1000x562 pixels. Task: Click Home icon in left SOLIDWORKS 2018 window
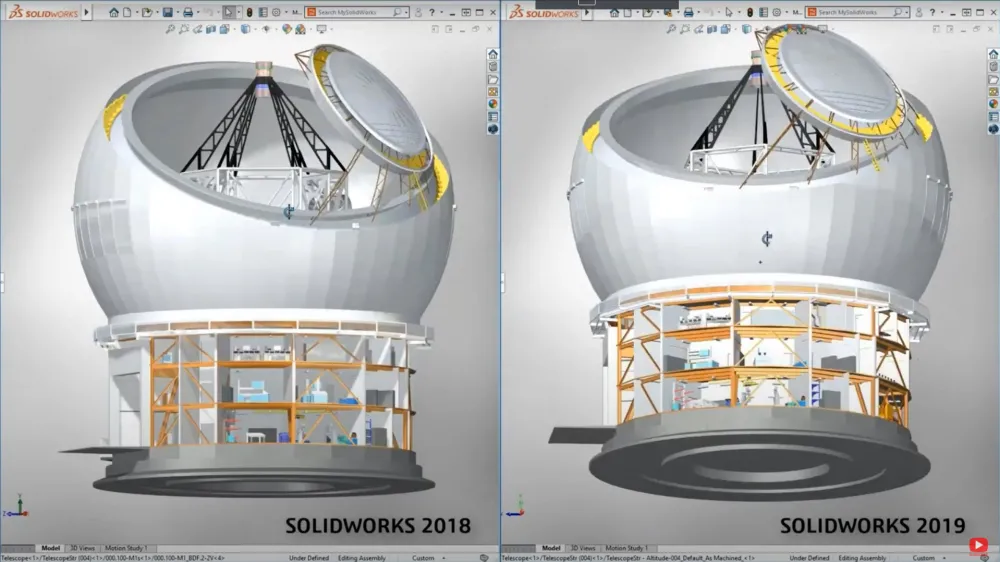[114, 12]
